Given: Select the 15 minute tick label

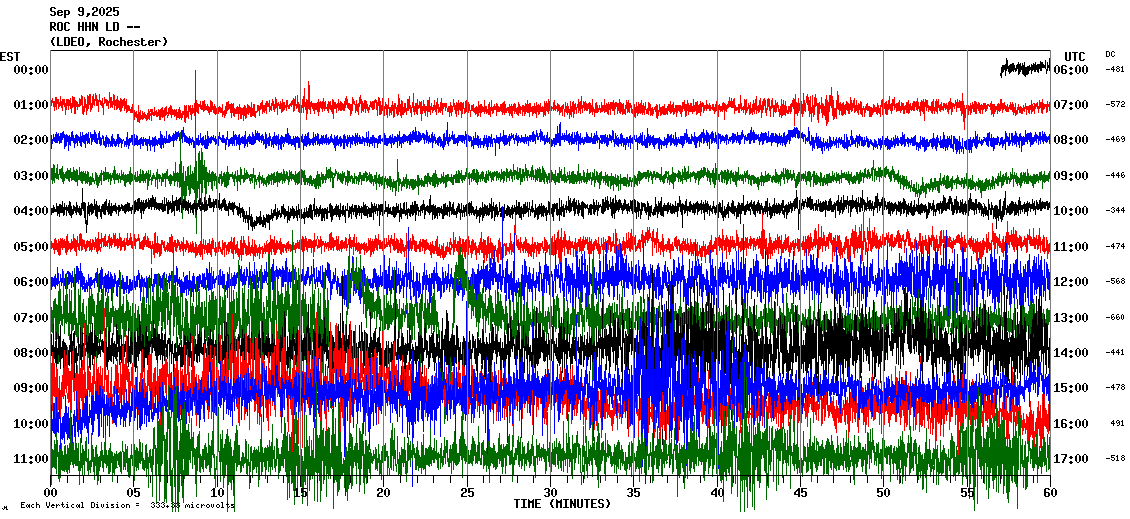Looking at the screenshot, I should (x=300, y=493).
